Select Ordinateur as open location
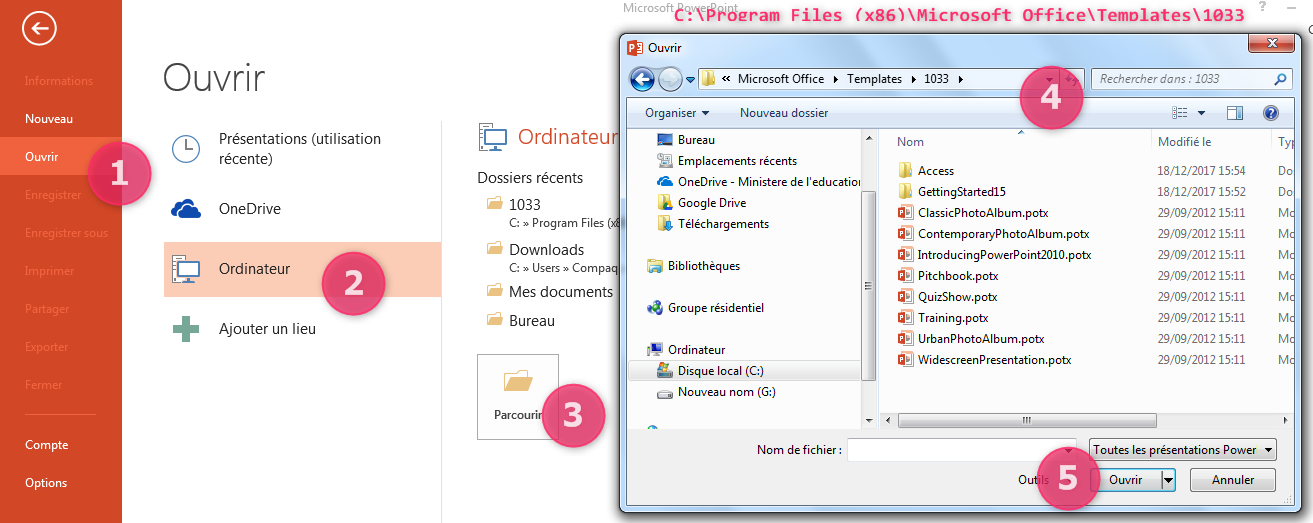1313x523 pixels. coord(302,269)
